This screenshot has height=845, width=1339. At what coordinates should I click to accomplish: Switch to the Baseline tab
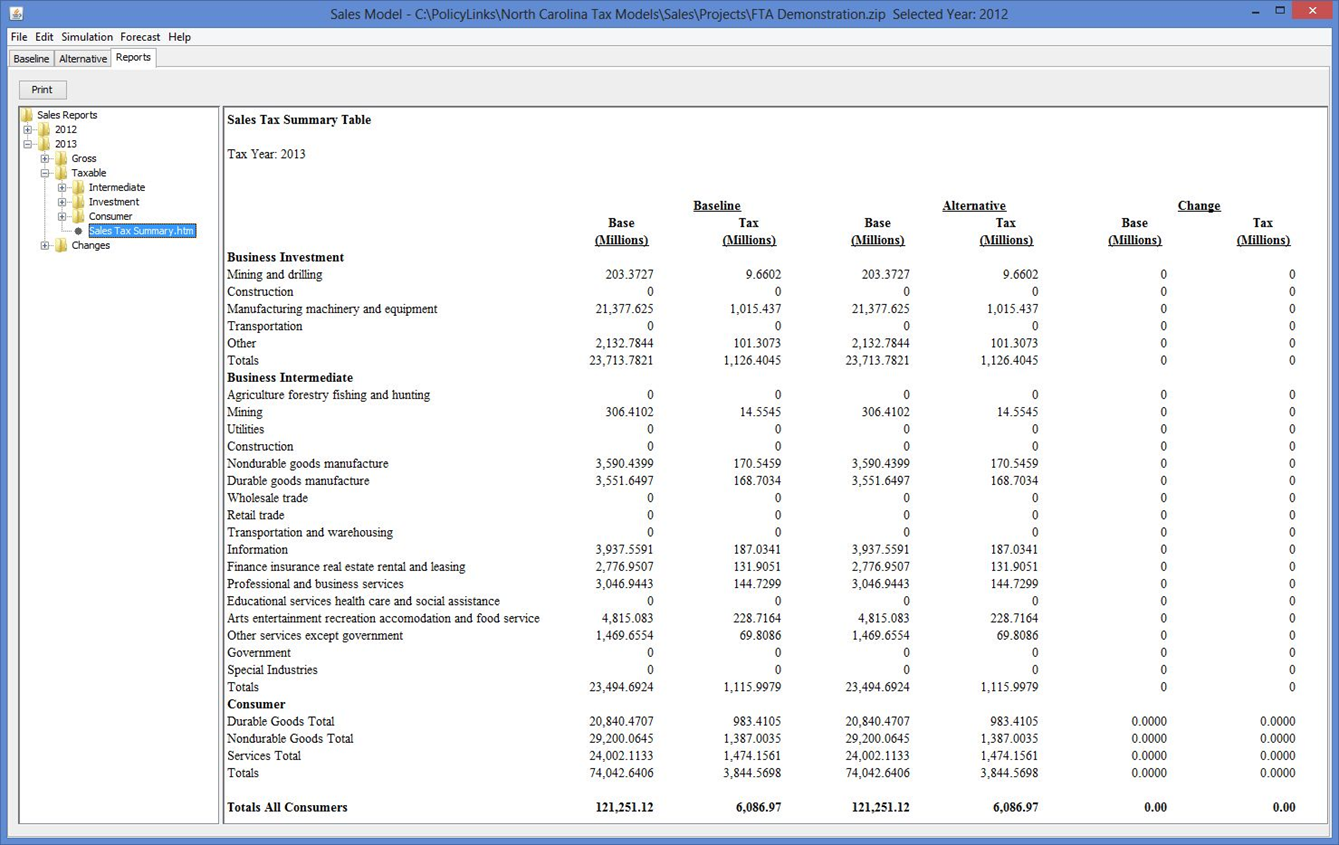[x=31, y=59]
